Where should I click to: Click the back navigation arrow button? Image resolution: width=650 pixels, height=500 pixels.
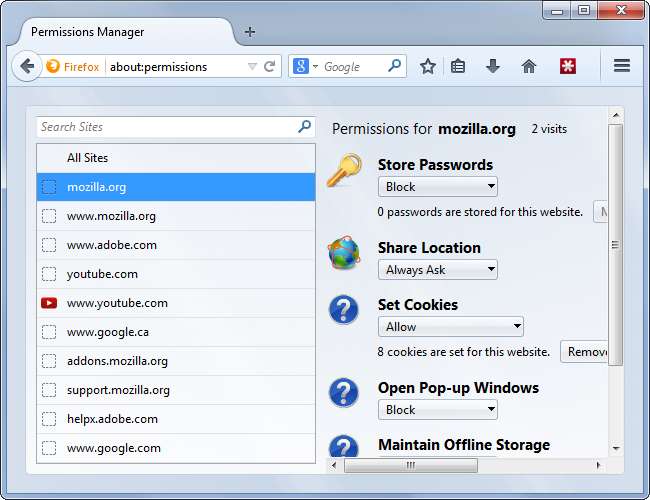coord(27,67)
